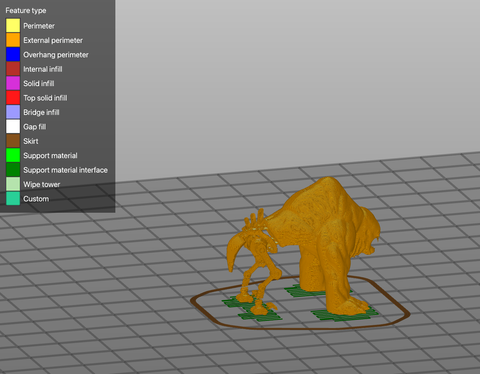Image resolution: width=480 pixels, height=374 pixels.
Task: Click the 'Top solid infill' label
Action: (45, 98)
